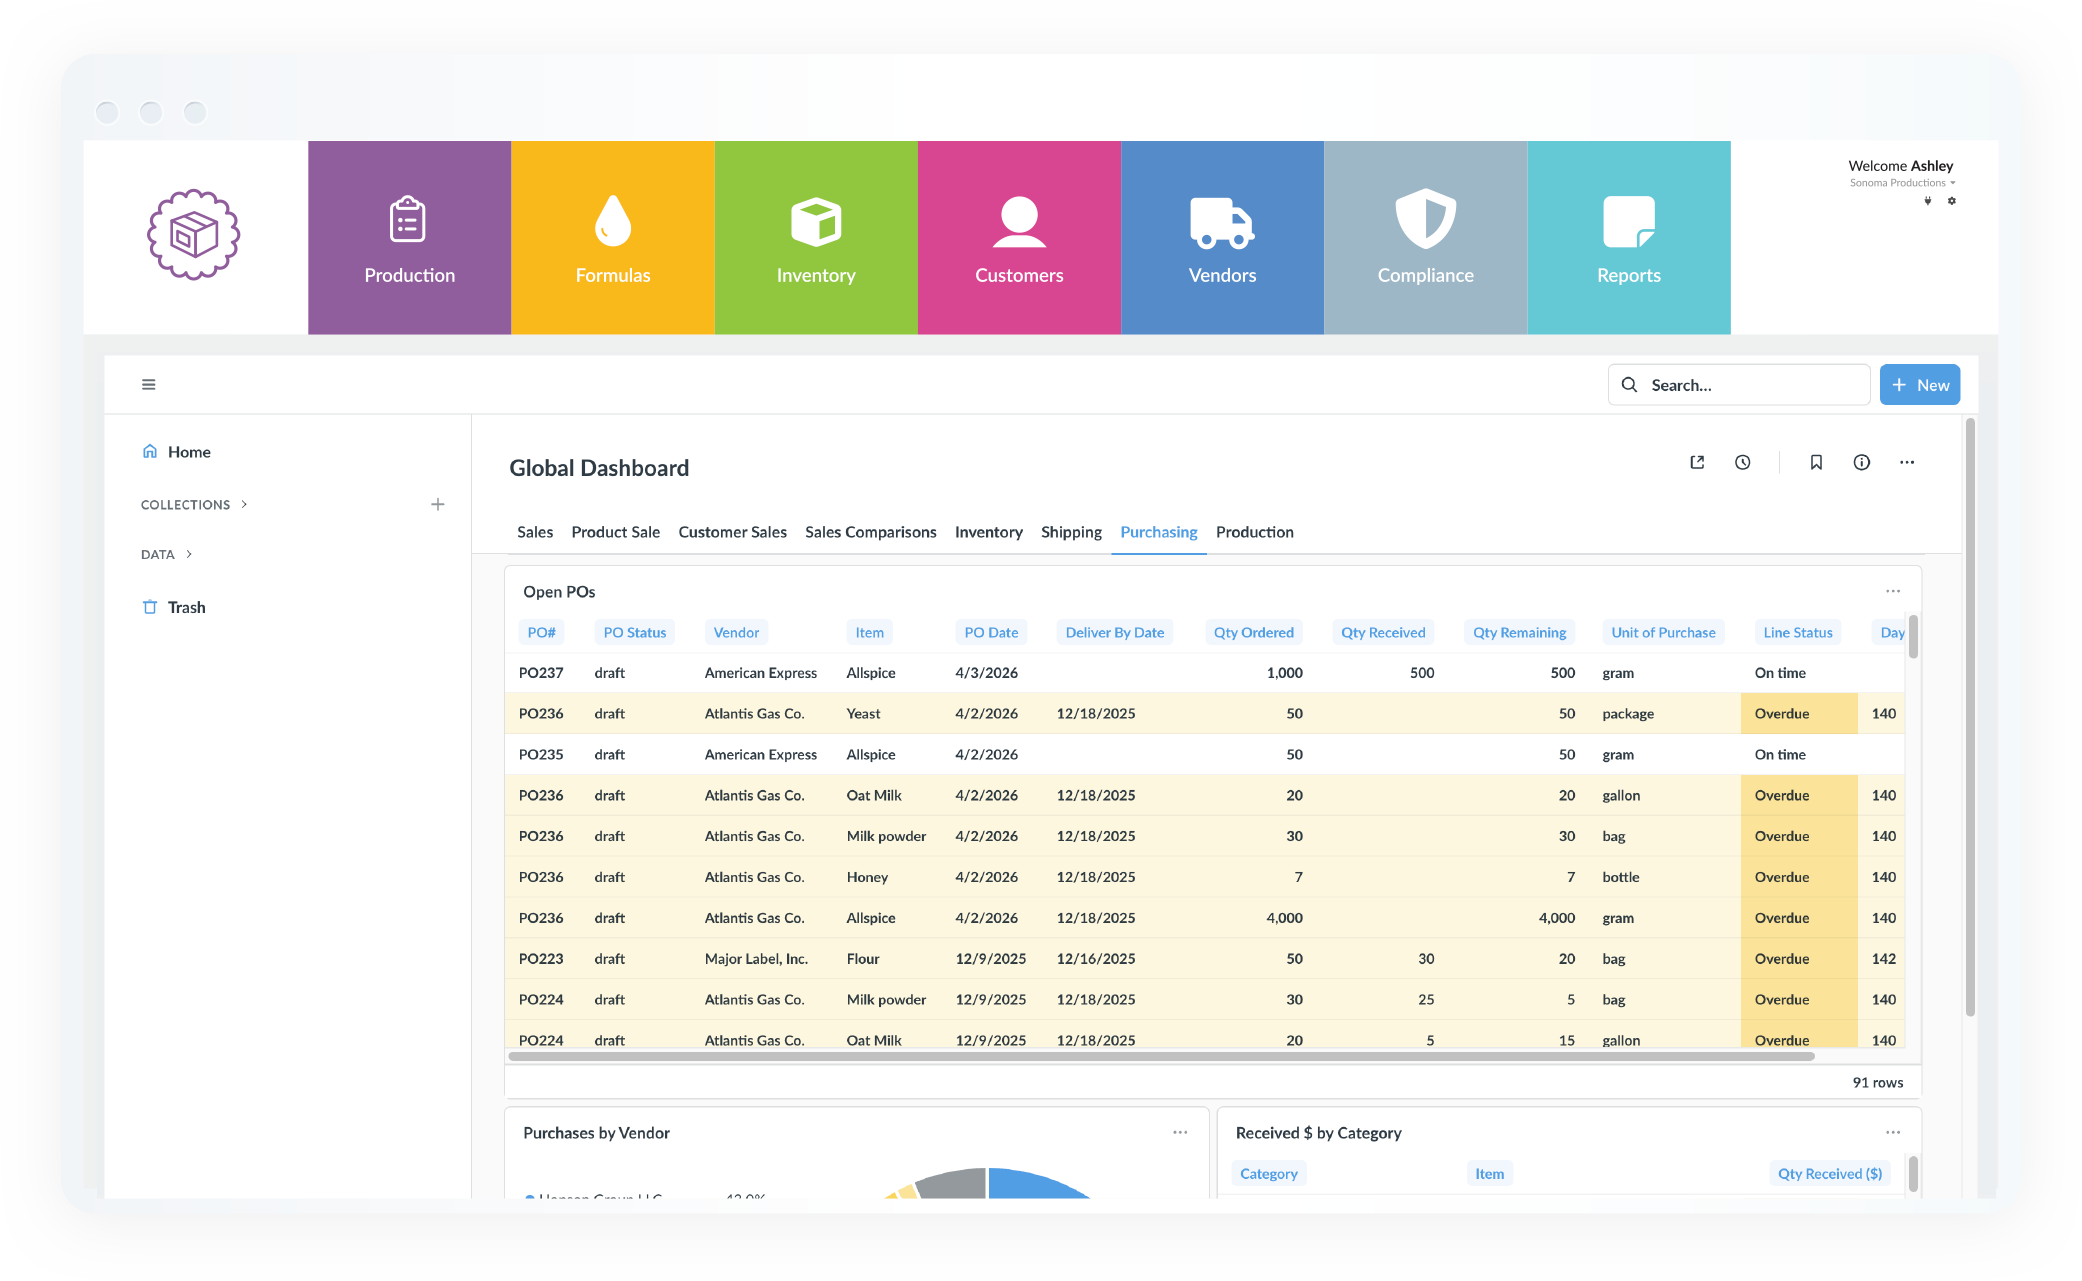Add a new collection with plus icon
2082x1281 pixels.
click(437, 504)
